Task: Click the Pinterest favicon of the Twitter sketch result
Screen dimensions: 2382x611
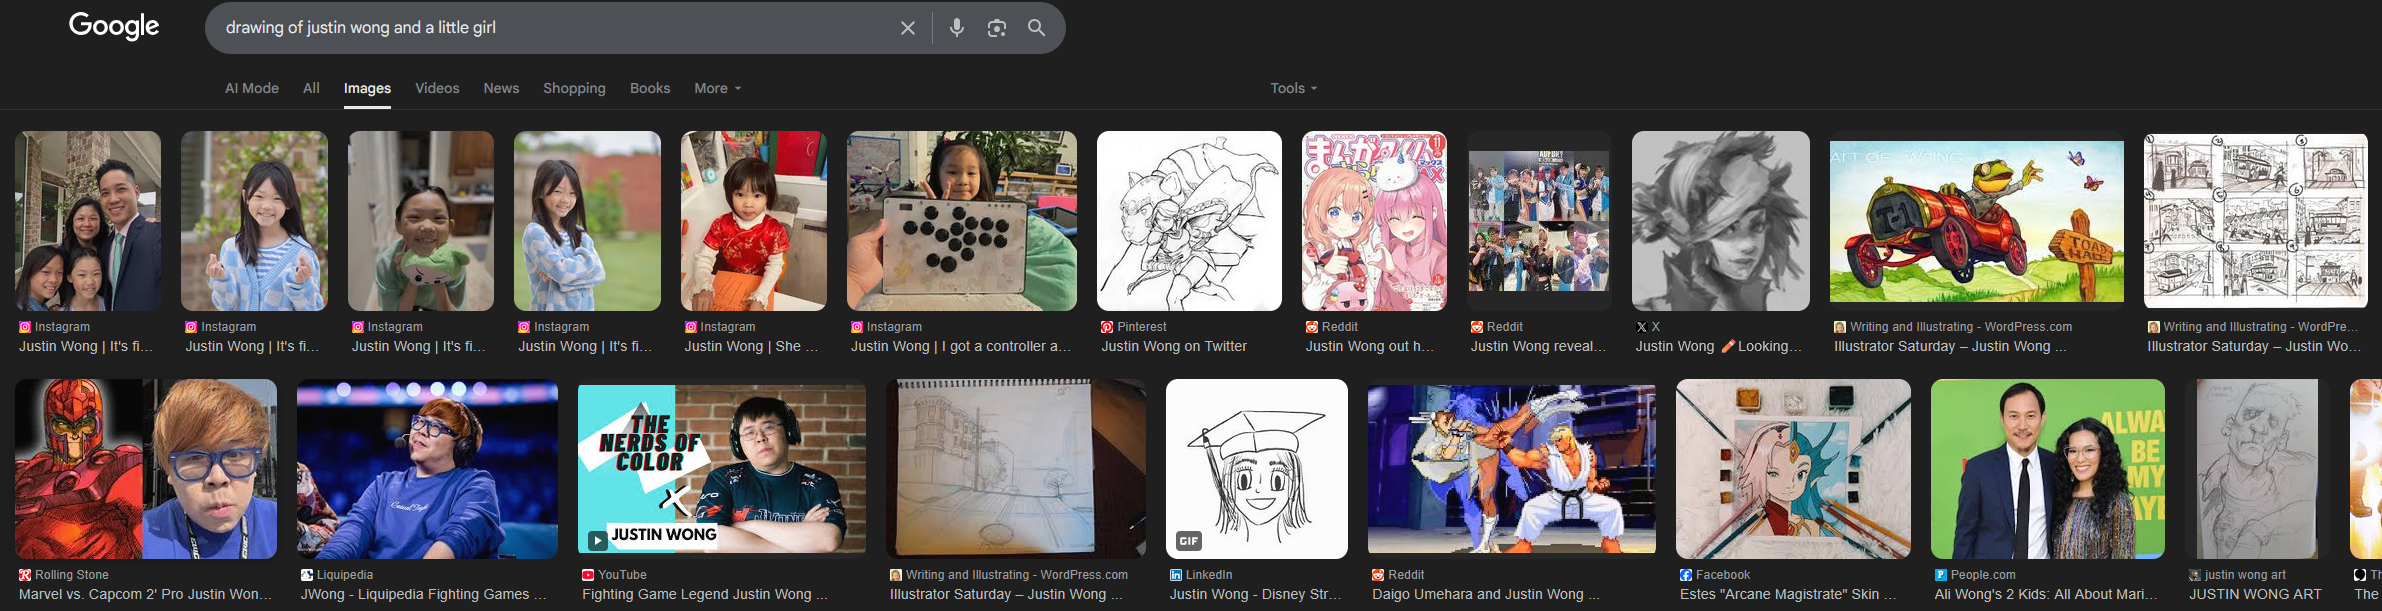Action: pos(1107,327)
